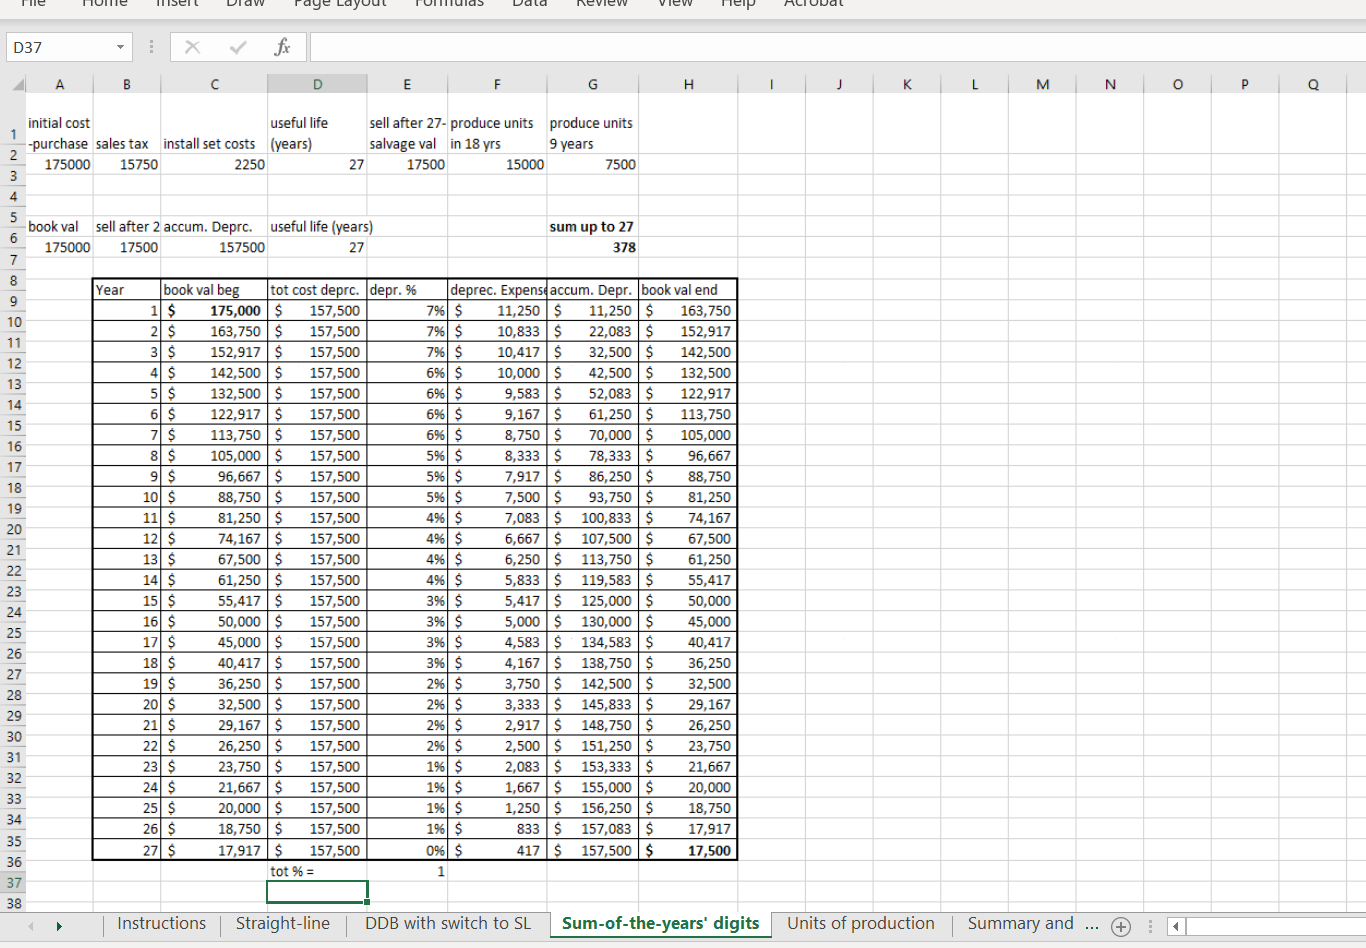This screenshot has width=1366, height=948.
Task: Click the bold value 378
Action: [x=592, y=247]
